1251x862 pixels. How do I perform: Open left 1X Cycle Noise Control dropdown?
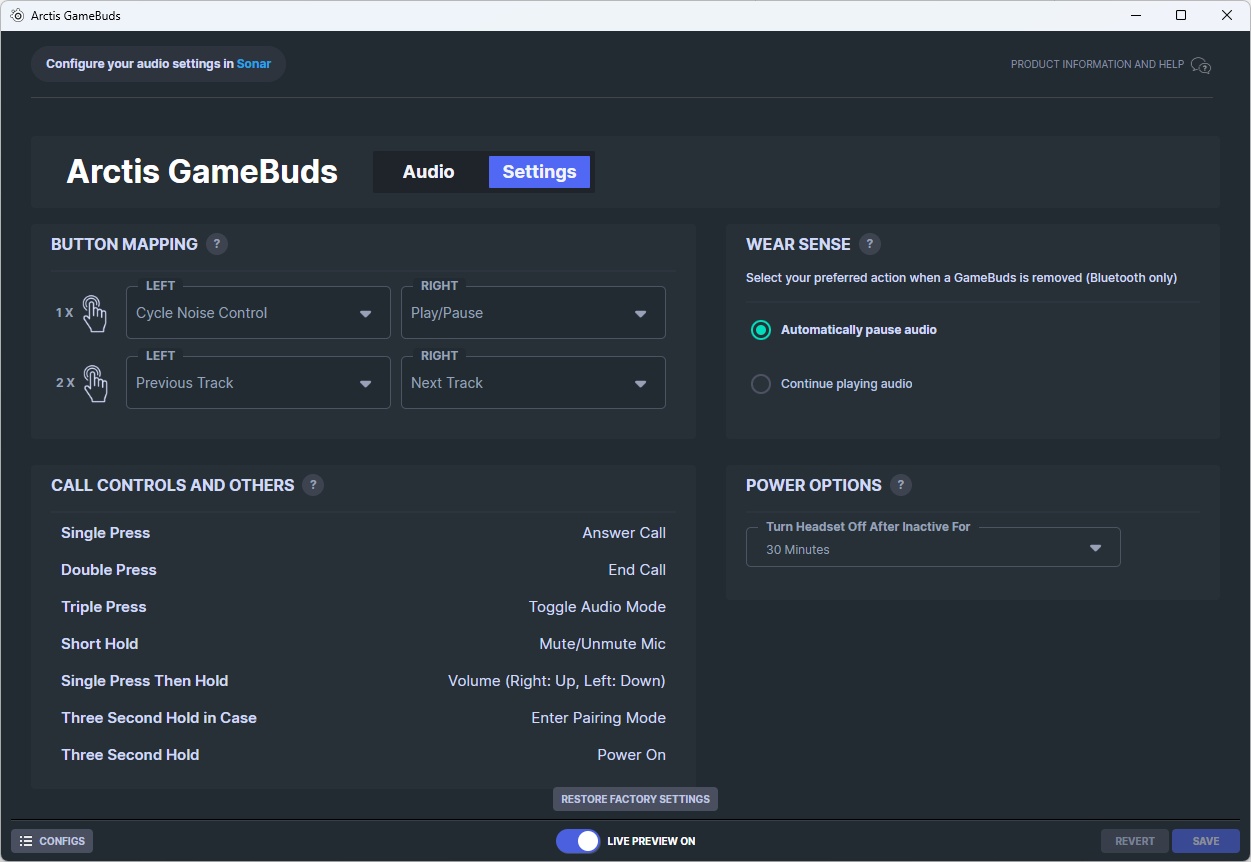[x=258, y=313]
